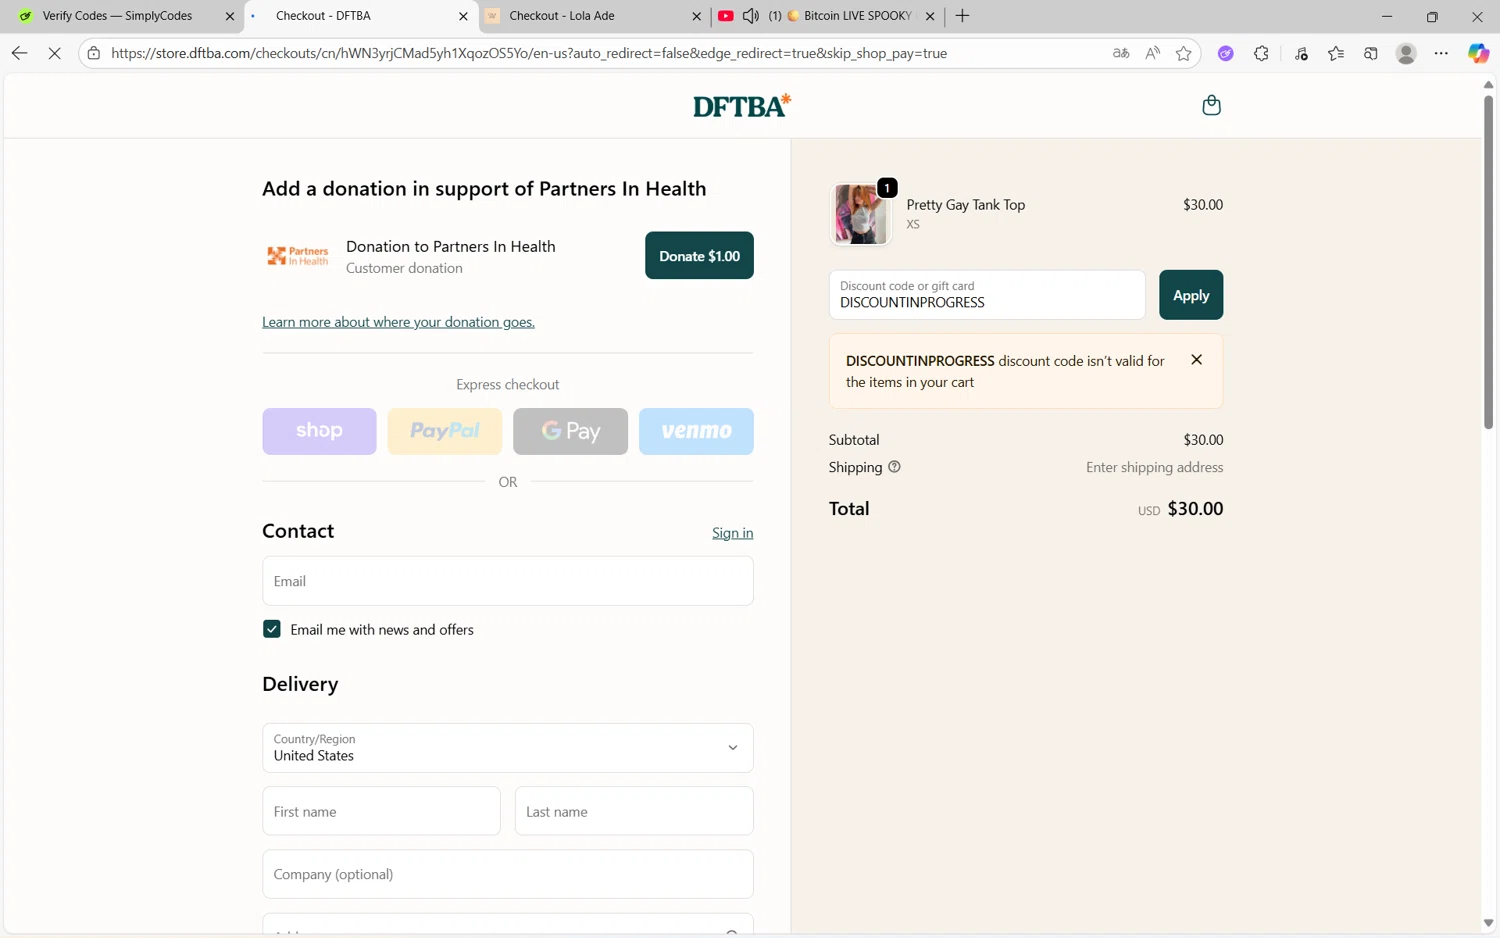Switch to Bitcoin LIVE SPOOKY tab
This screenshot has height=938, width=1500.
coord(828,16)
